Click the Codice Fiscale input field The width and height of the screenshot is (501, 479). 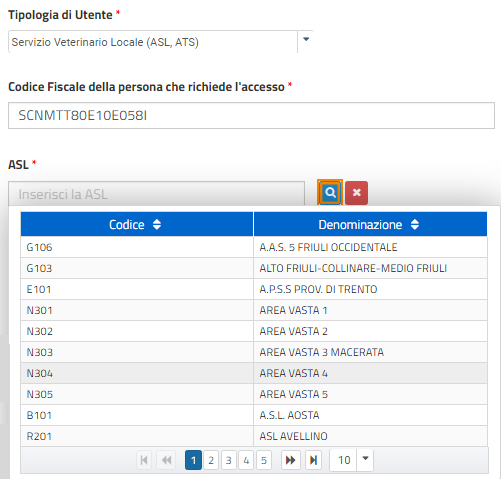click(251, 115)
